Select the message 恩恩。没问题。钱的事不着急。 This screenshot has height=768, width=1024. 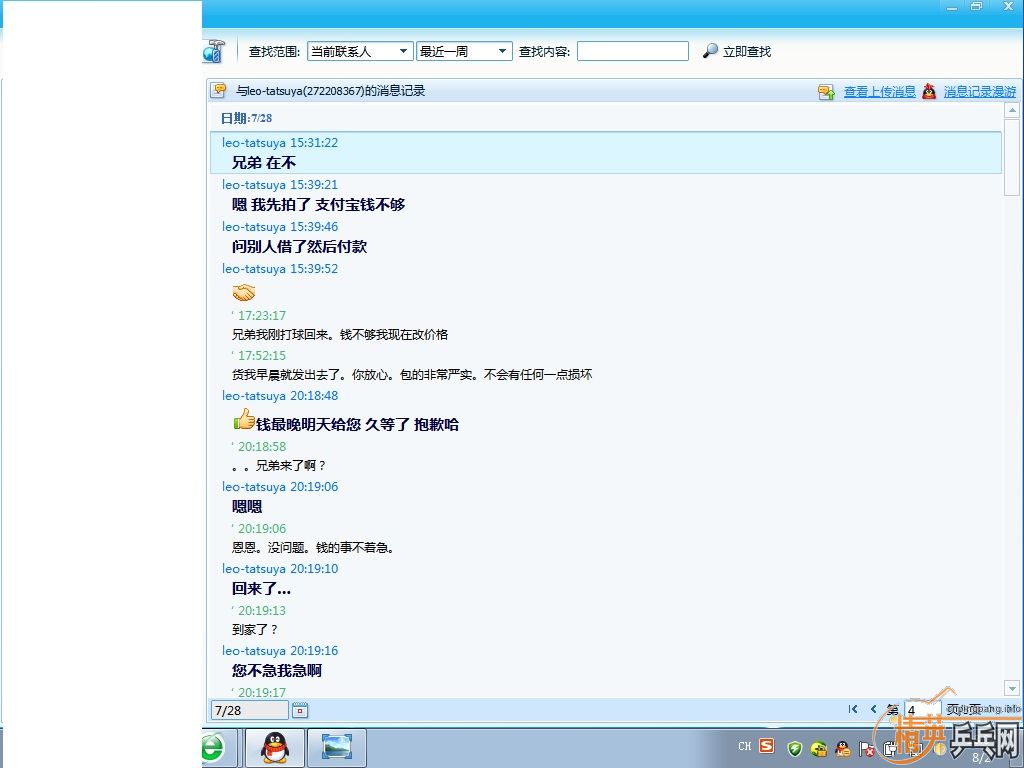click(x=313, y=548)
